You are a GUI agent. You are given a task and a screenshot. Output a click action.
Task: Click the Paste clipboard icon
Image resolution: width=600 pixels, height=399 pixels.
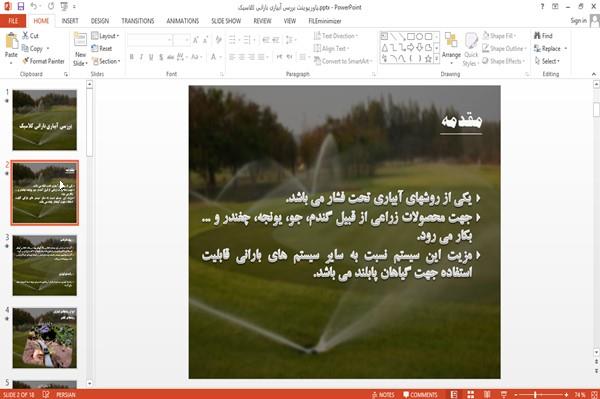pos(11,41)
